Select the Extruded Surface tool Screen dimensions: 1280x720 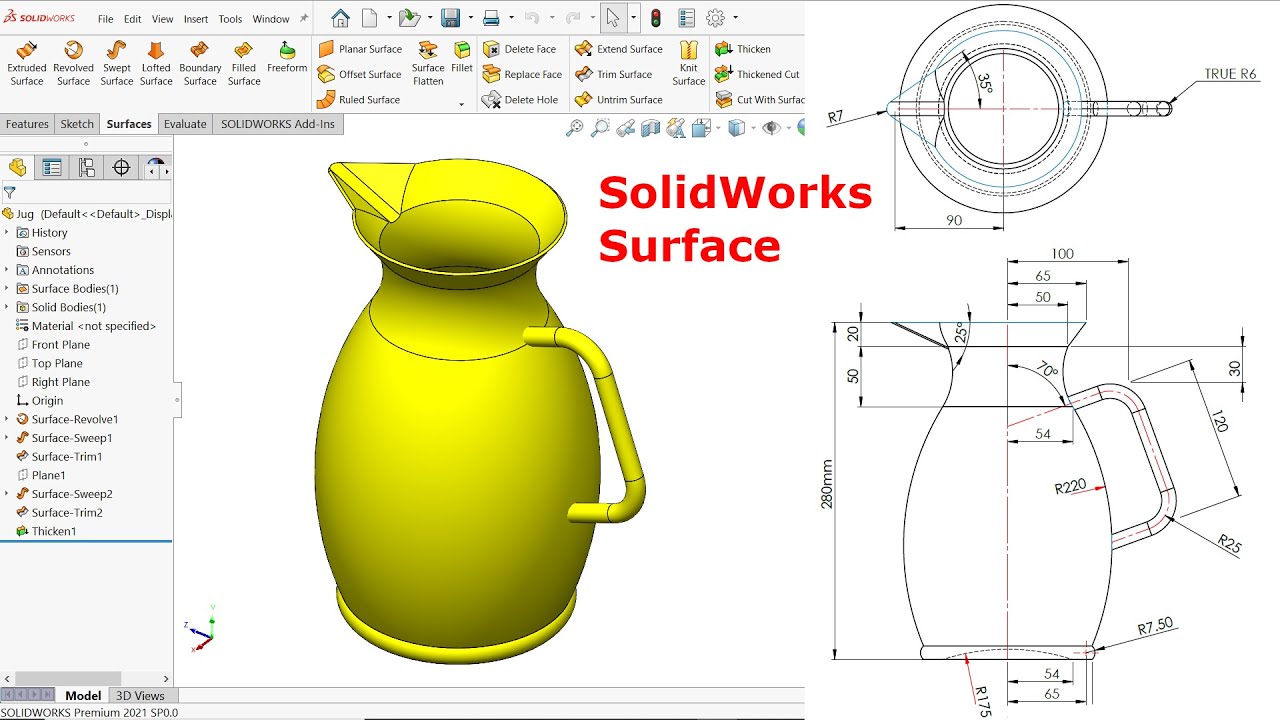(x=27, y=64)
